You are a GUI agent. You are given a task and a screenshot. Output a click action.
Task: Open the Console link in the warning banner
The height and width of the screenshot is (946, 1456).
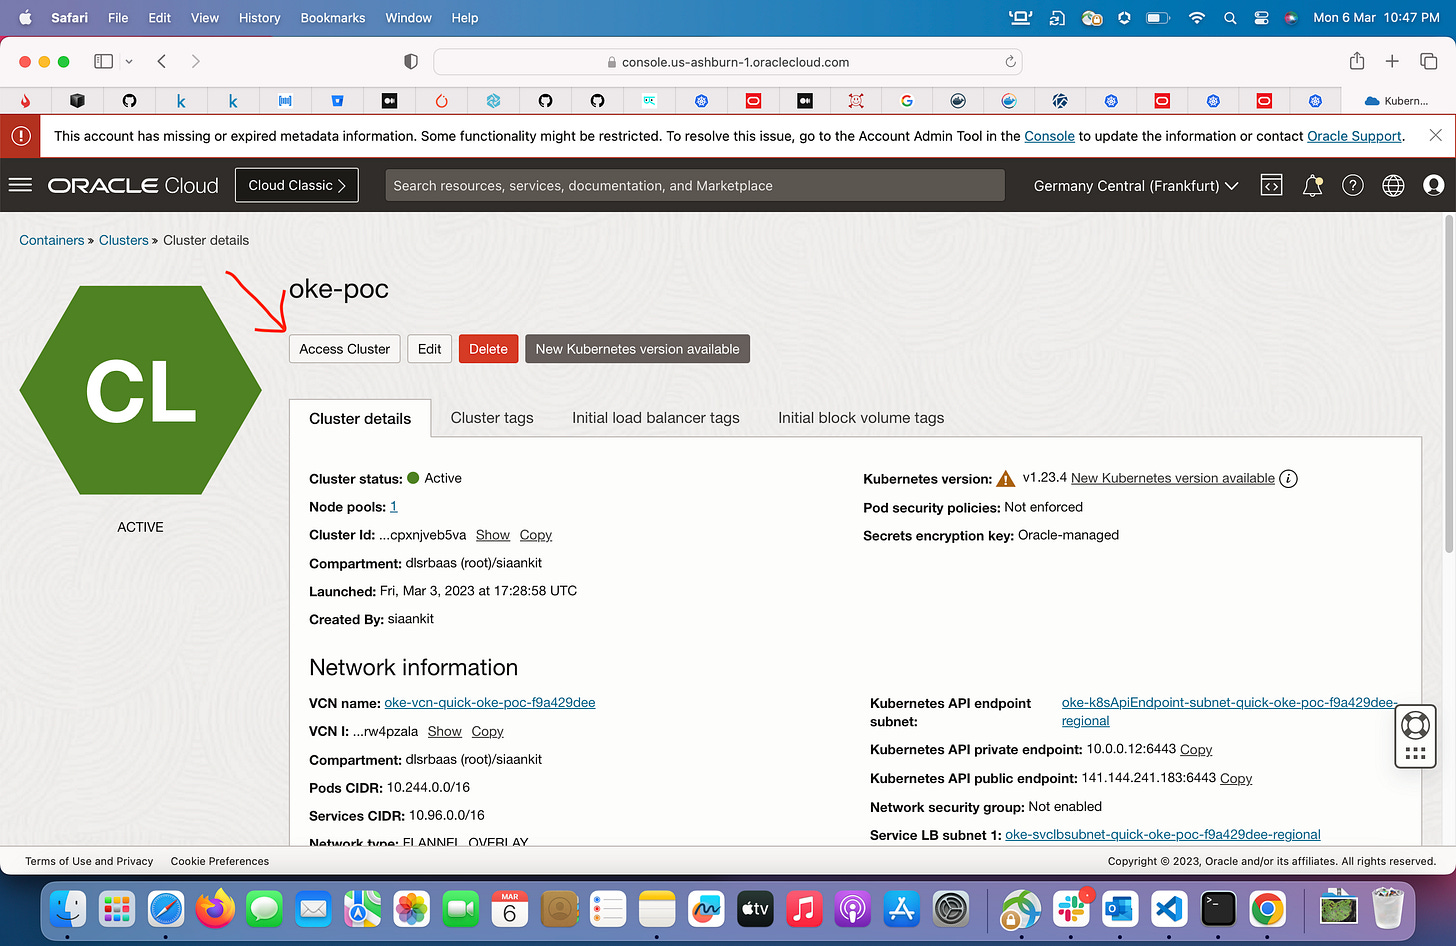(1050, 136)
